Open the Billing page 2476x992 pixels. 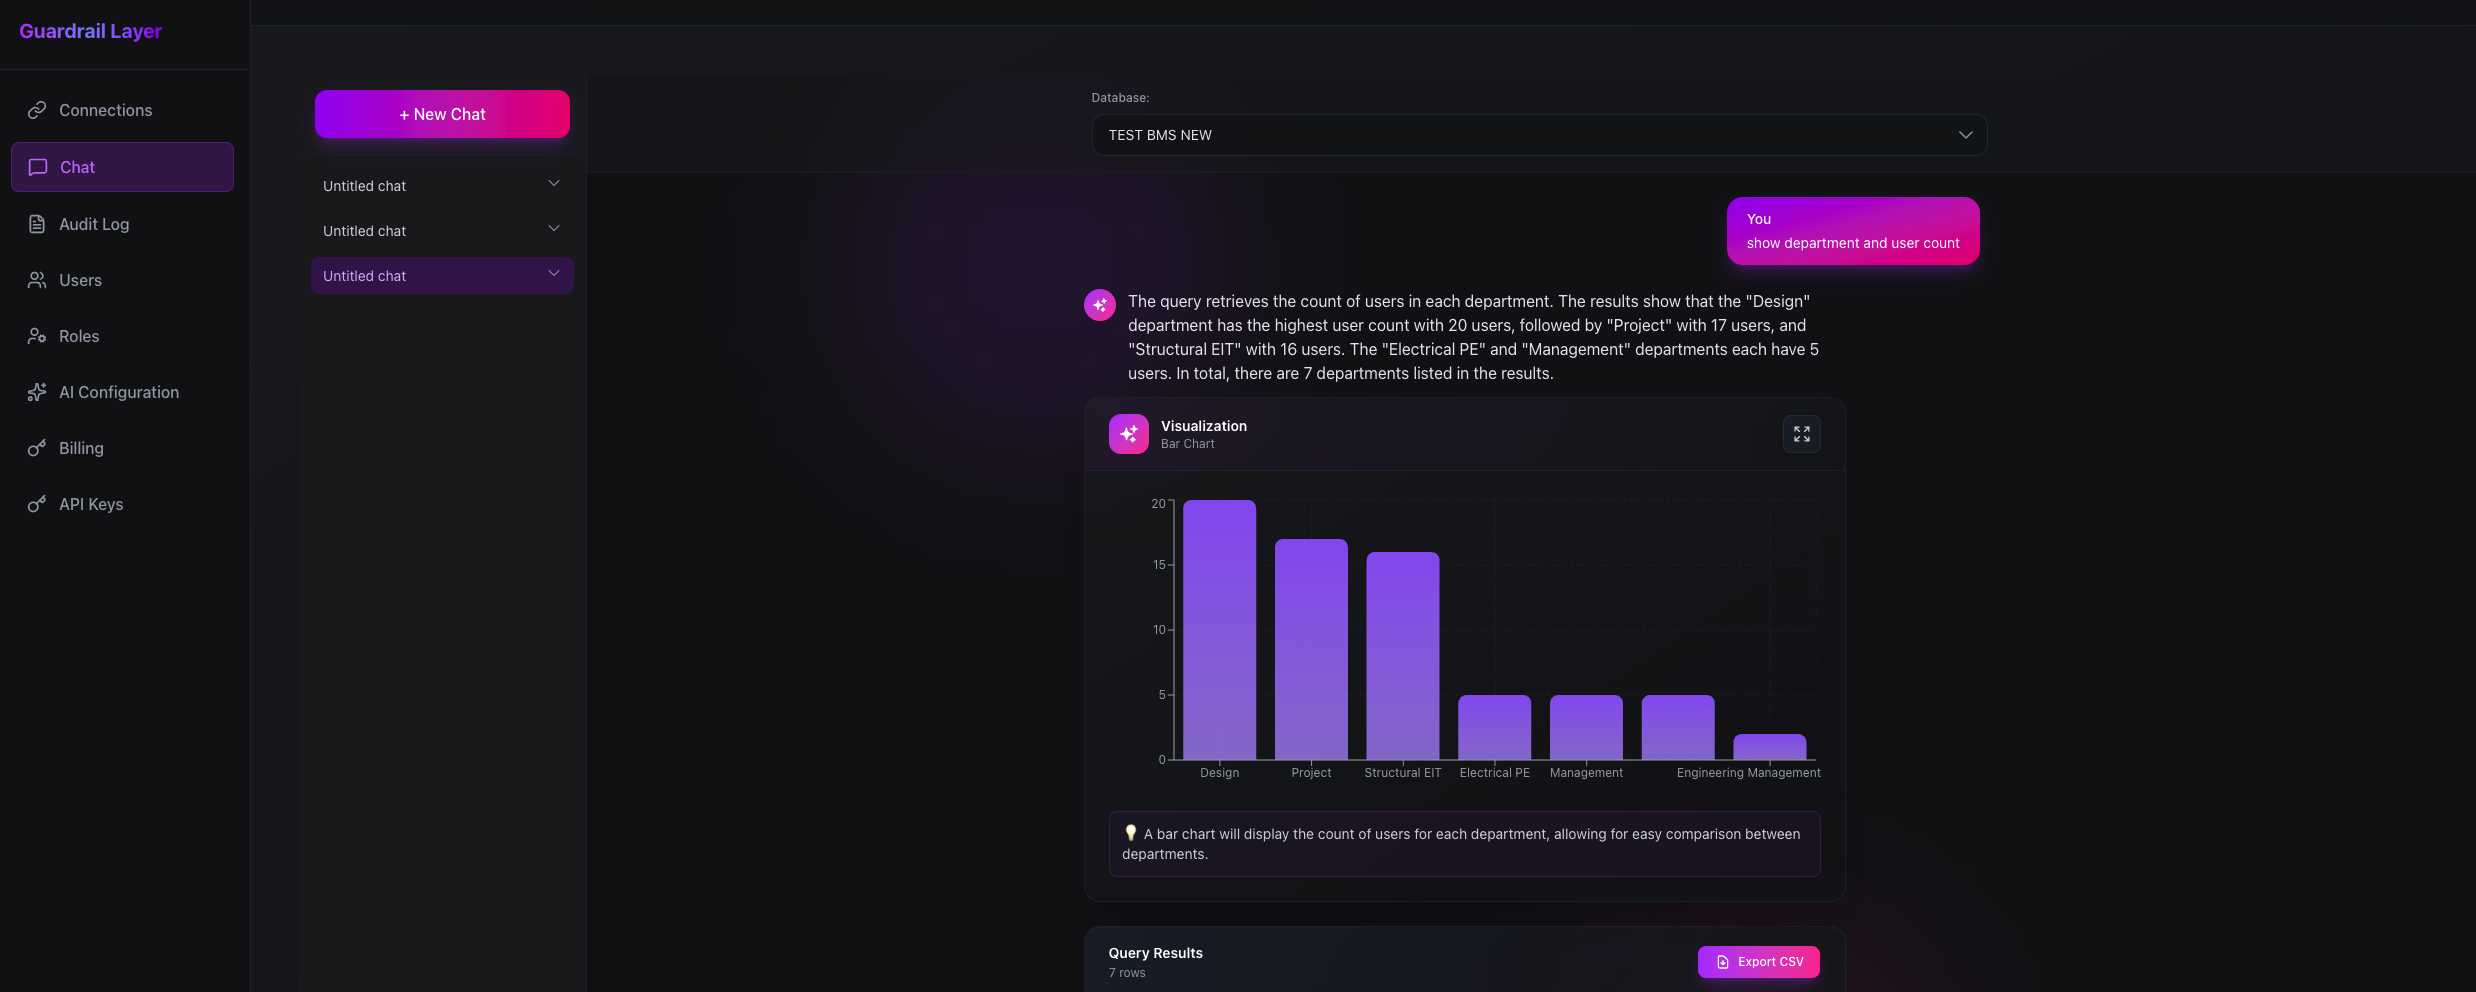click(x=122, y=448)
